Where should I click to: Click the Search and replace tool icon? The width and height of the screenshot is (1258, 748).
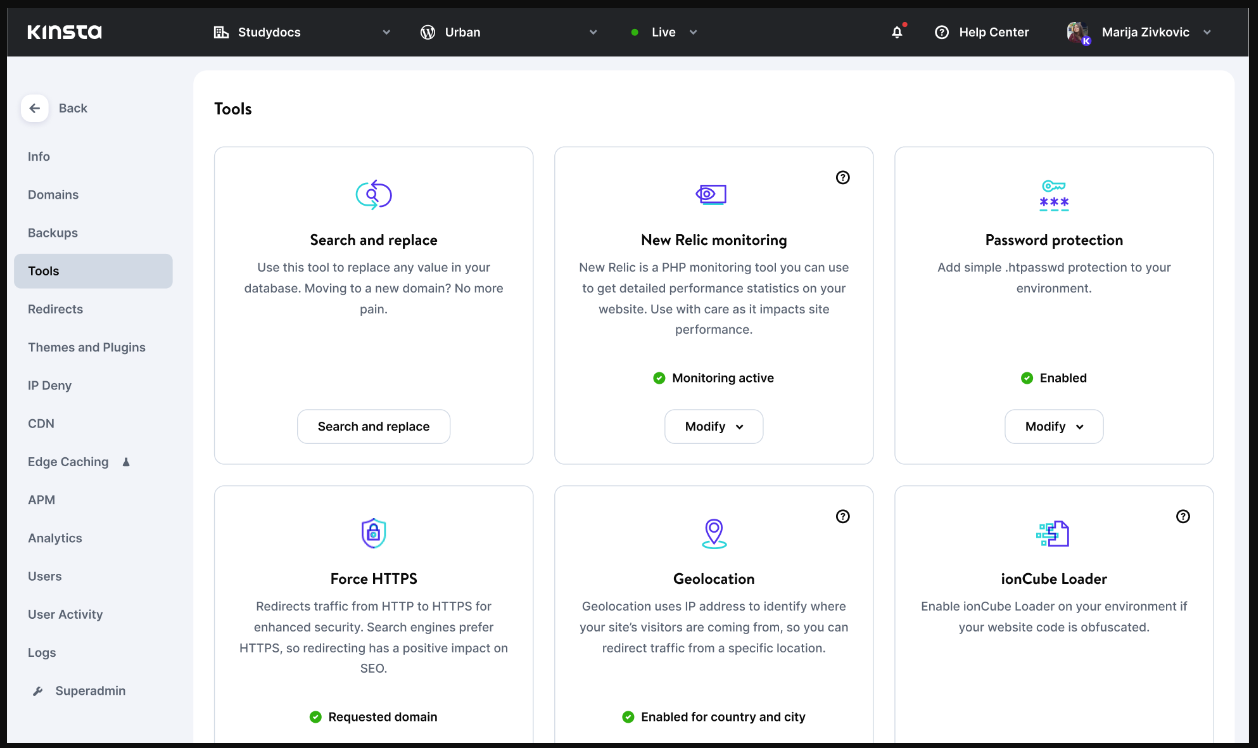click(373, 194)
